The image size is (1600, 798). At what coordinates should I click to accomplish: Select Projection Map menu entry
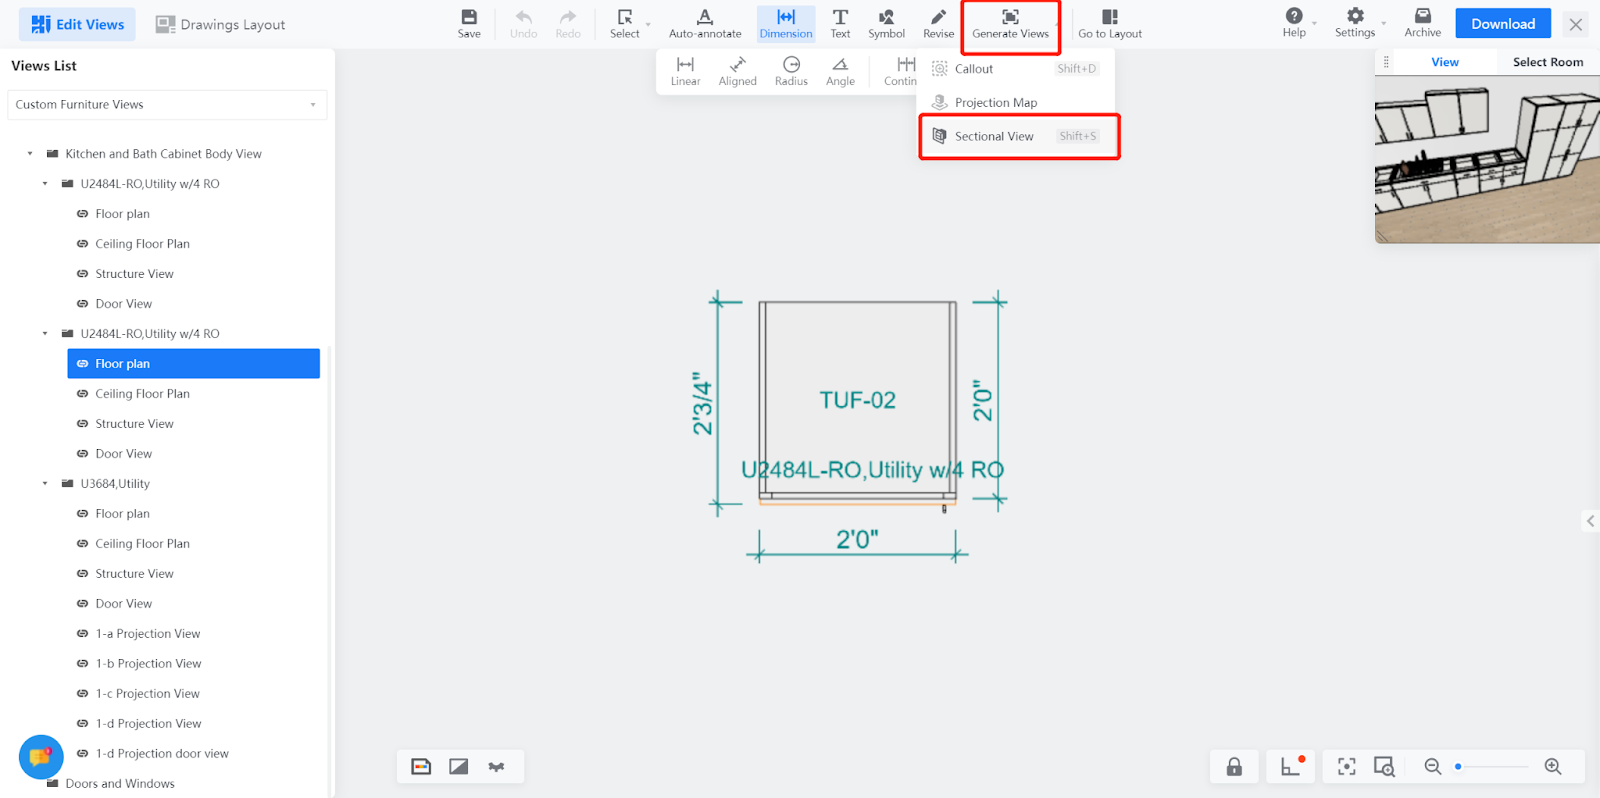996,102
